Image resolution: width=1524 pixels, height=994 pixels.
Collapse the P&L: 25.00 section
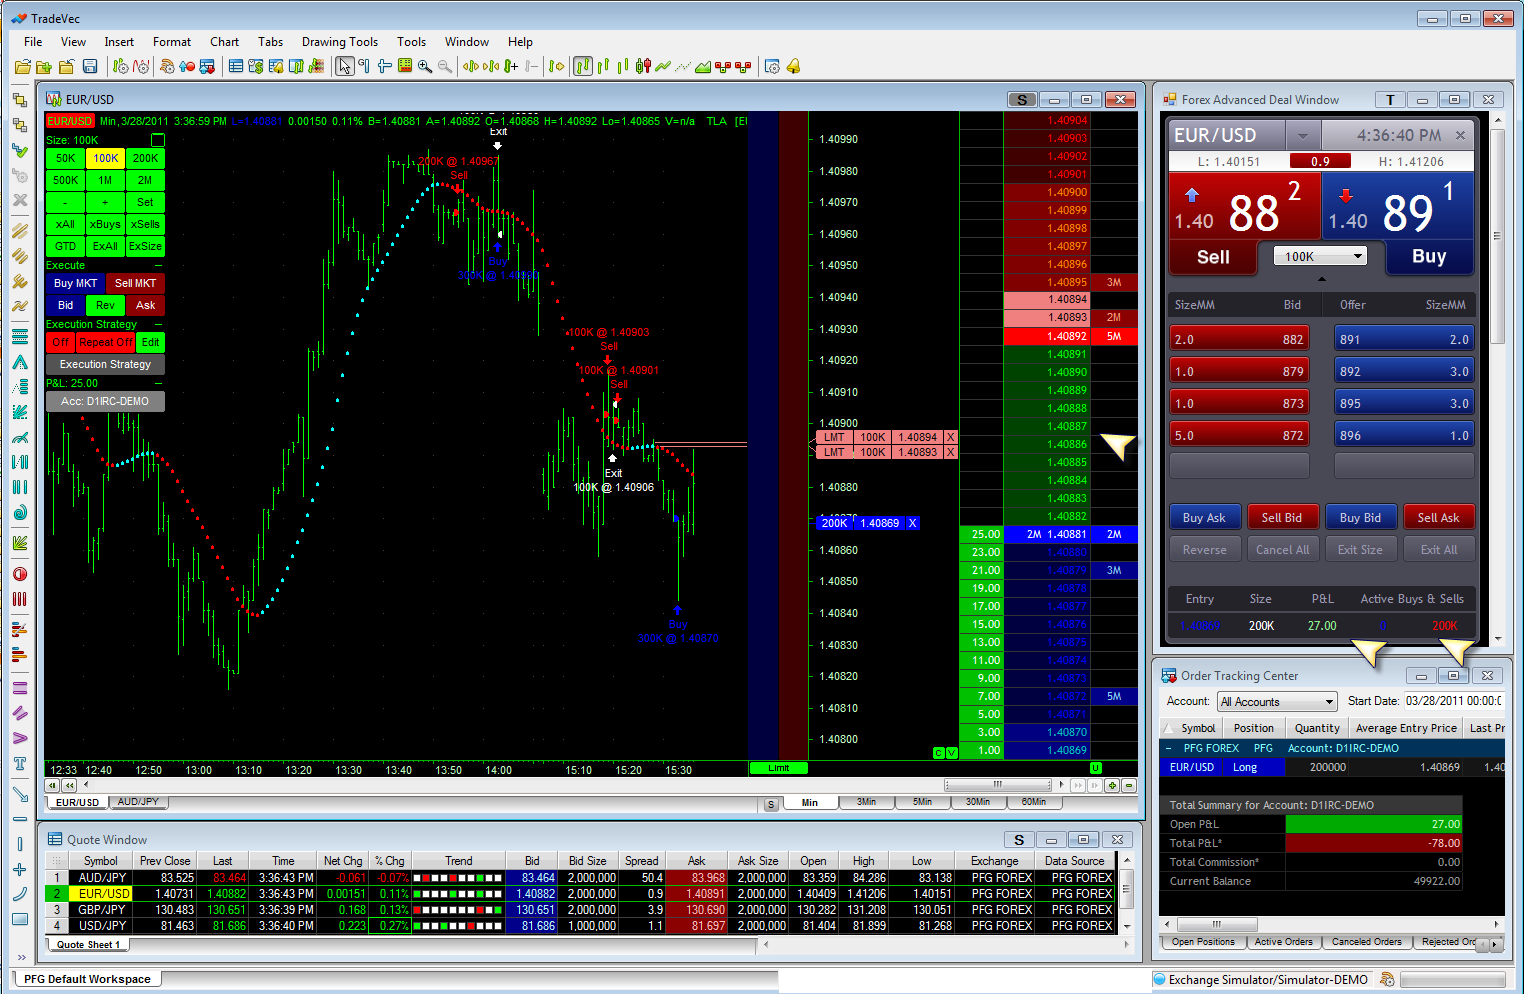click(x=159, y=383)
